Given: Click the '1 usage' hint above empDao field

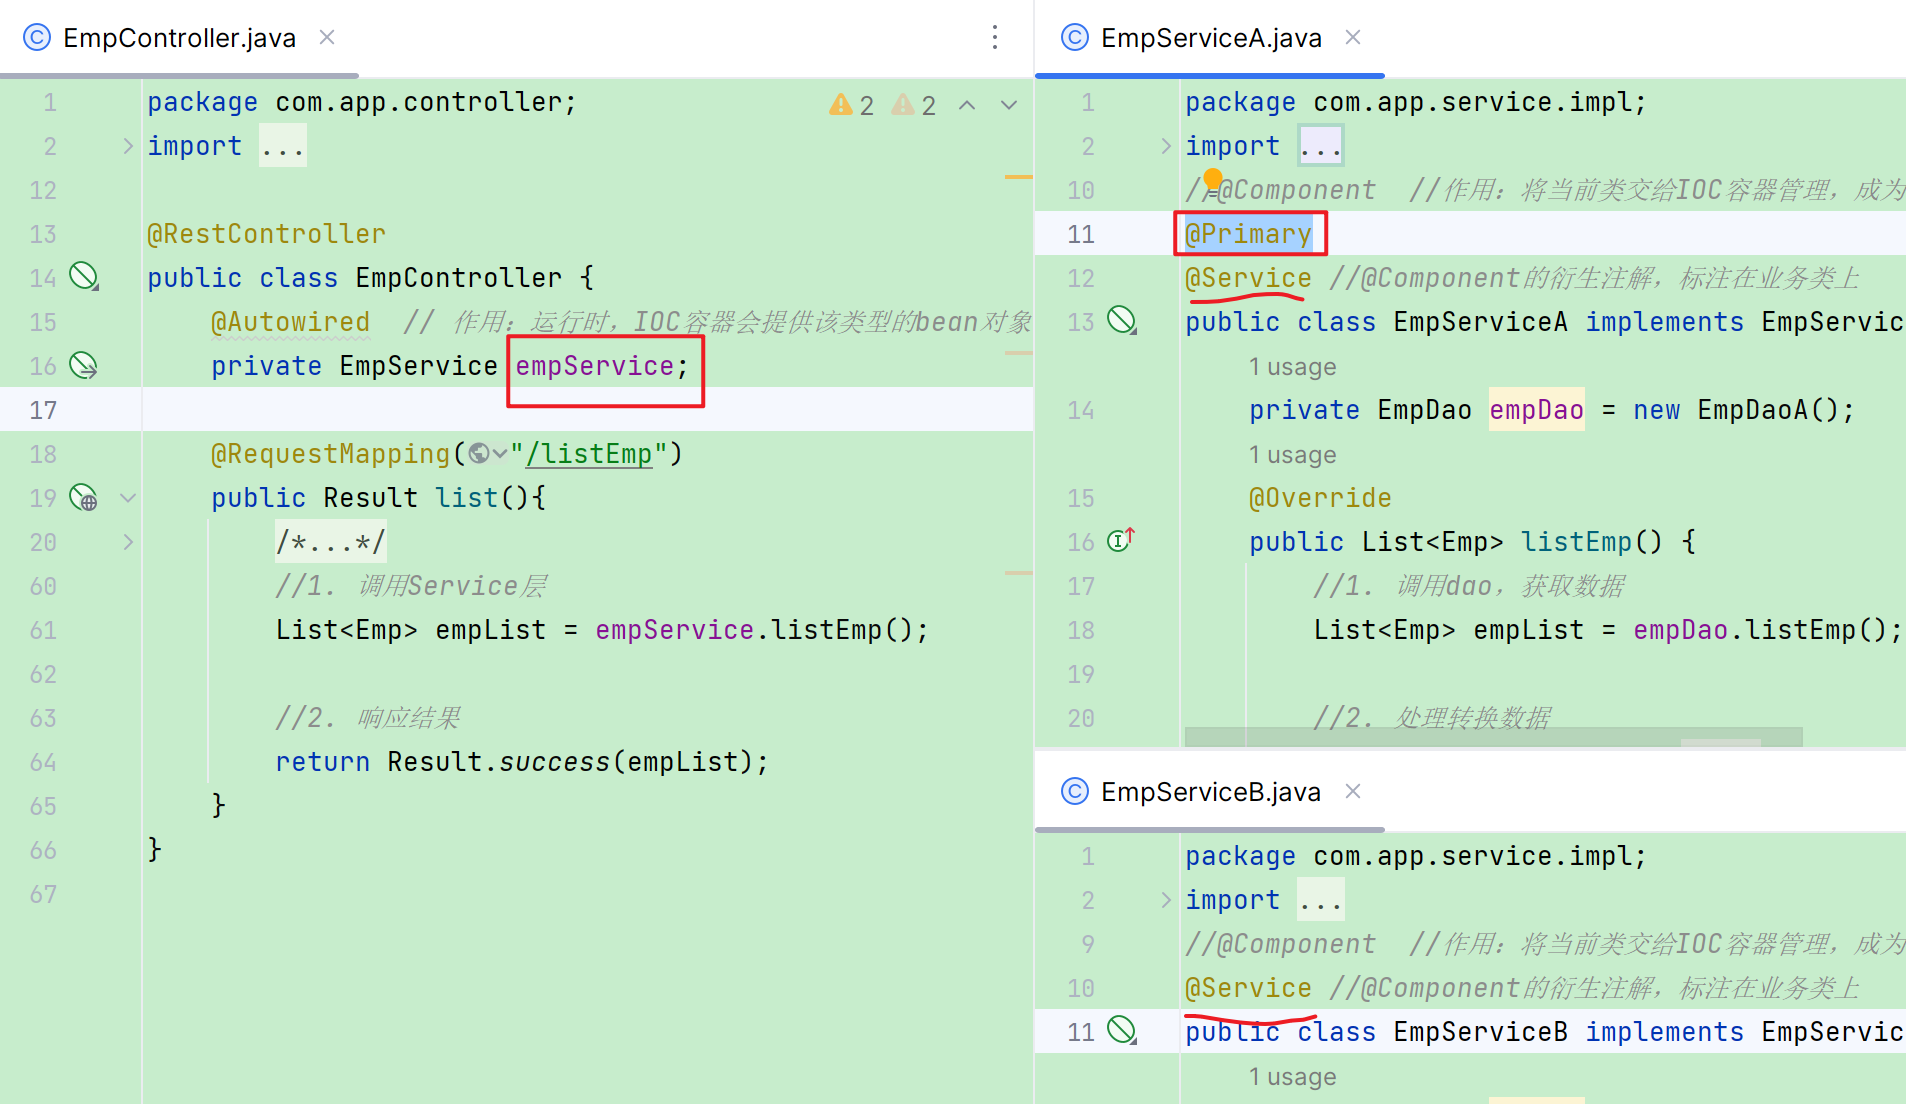Looking at the screenshot, I should click(1292, 367).
